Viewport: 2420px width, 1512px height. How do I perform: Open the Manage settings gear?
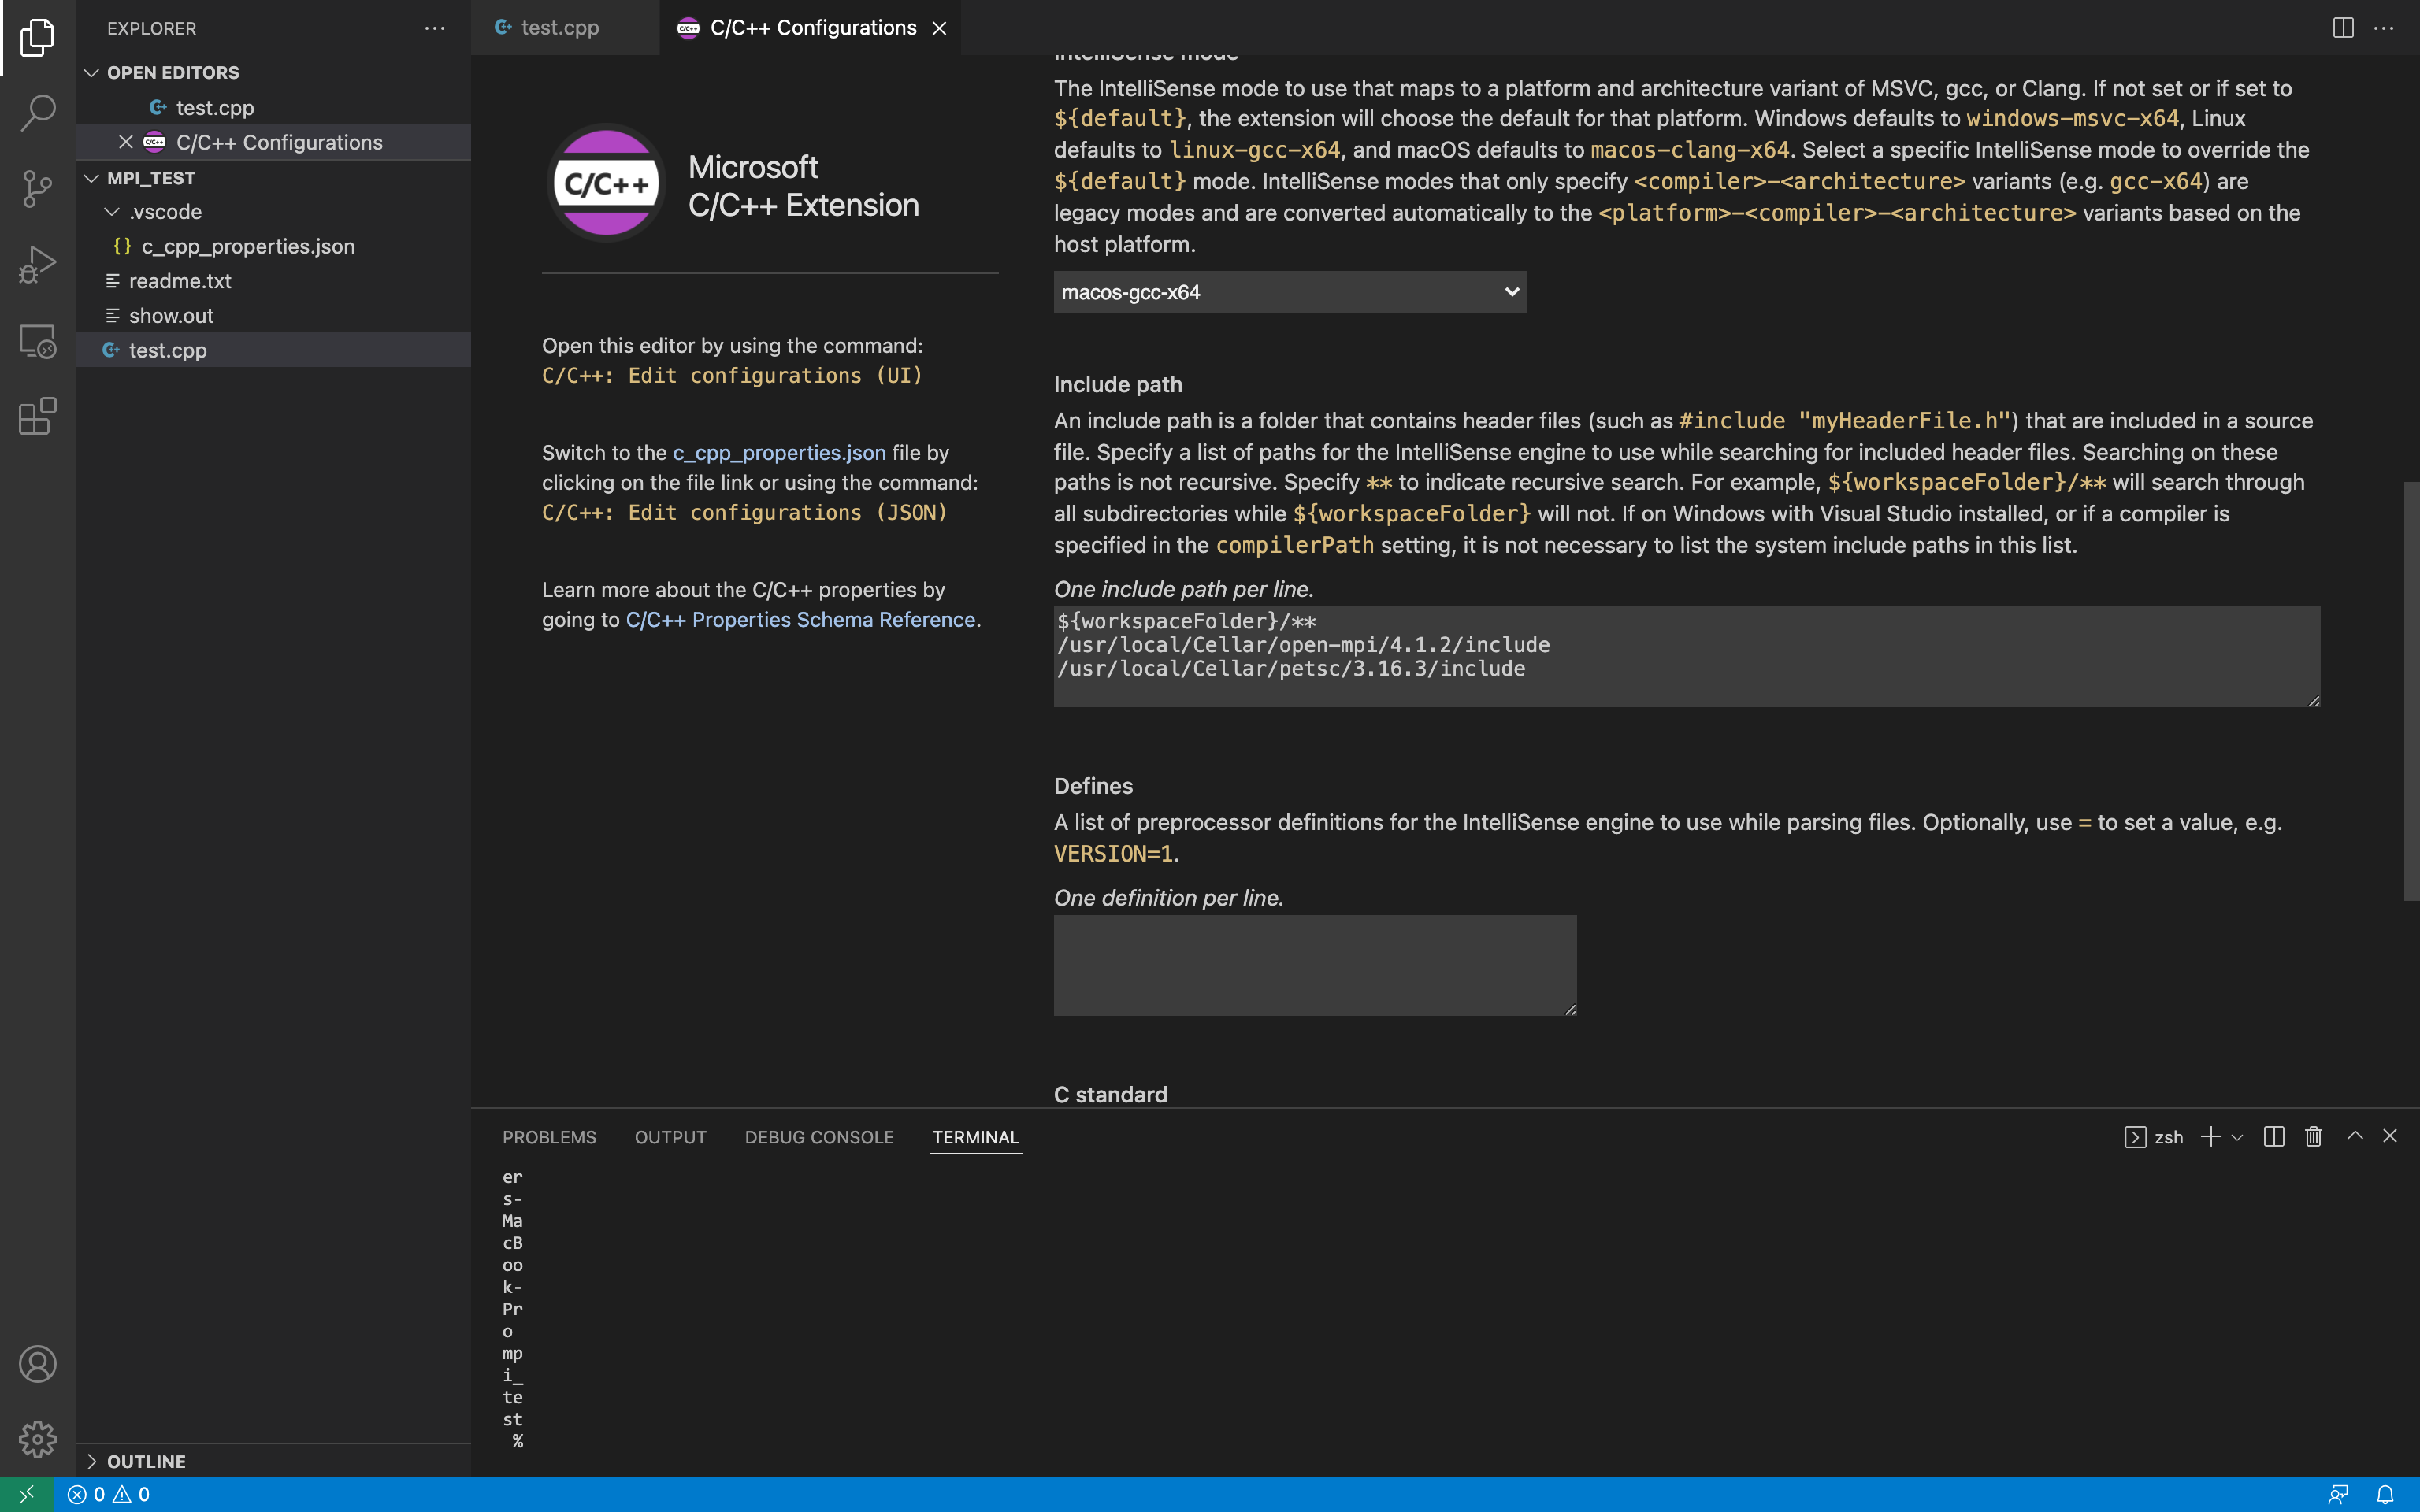pos(37,1439)
